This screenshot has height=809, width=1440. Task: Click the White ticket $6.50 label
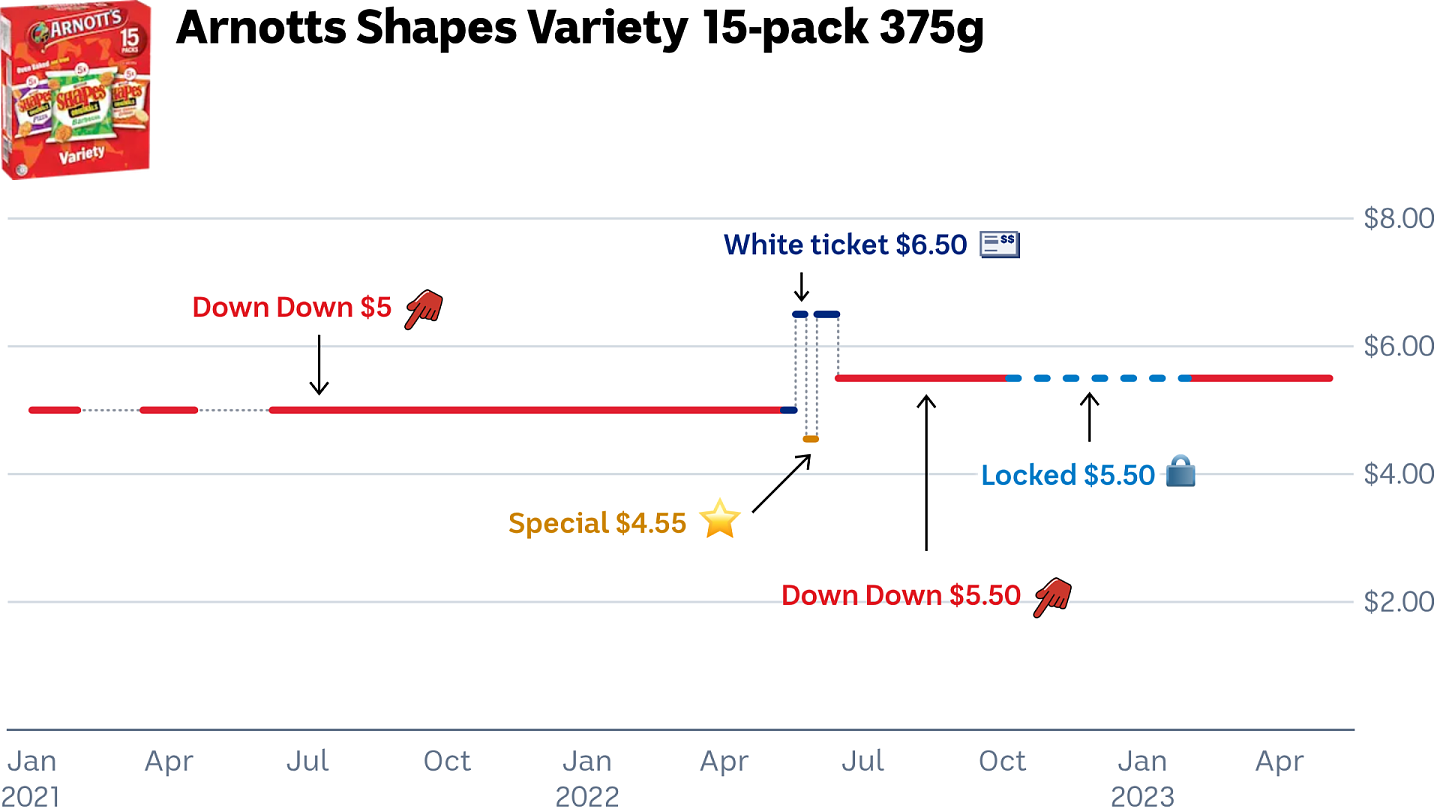(846, 245)
